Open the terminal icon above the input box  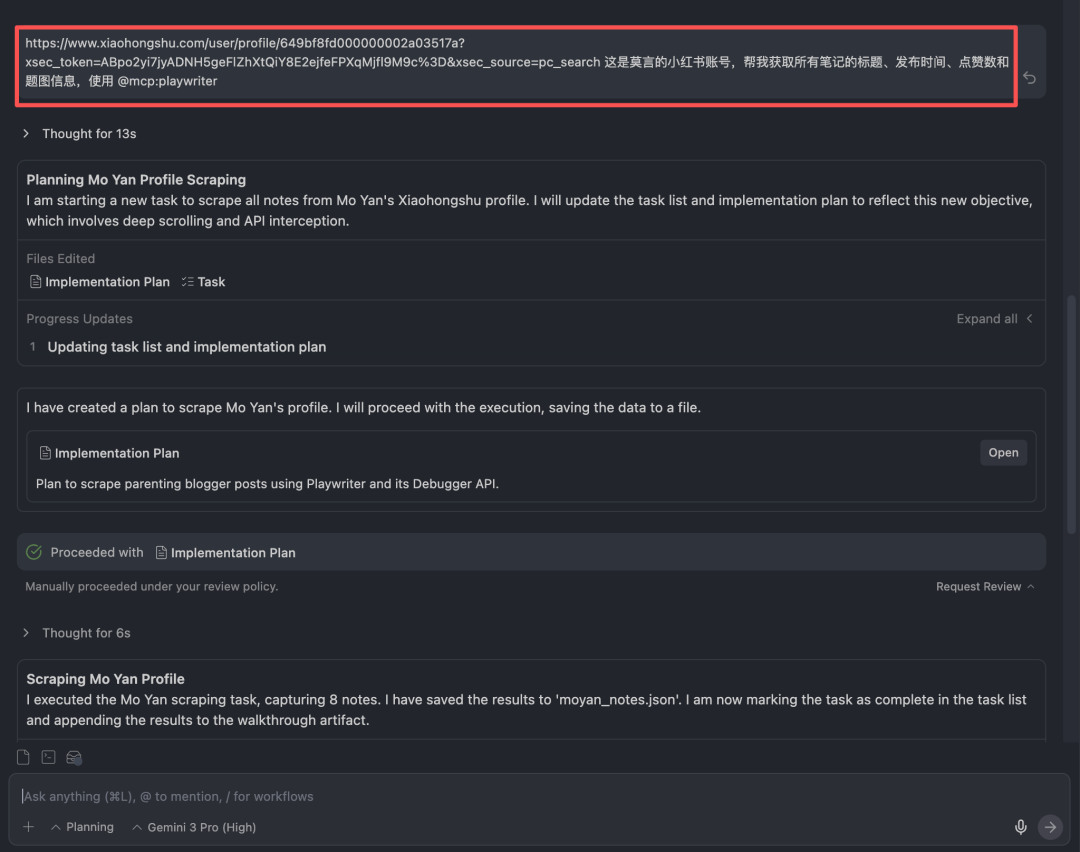(48, 757)
